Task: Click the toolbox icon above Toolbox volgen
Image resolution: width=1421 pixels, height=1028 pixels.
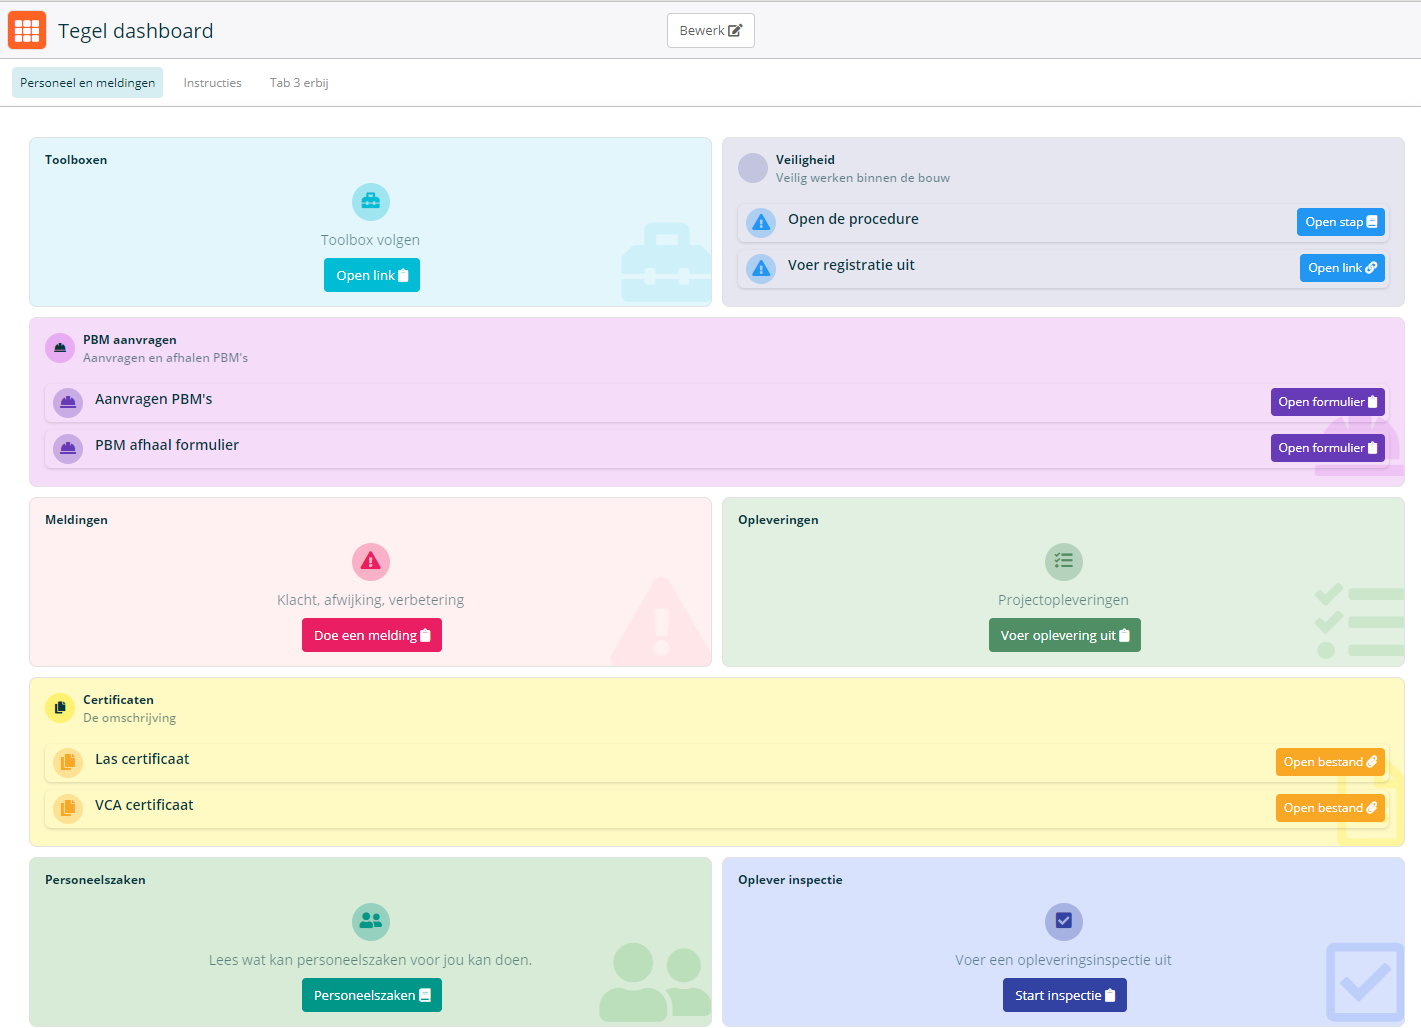Action: point(370,202)
